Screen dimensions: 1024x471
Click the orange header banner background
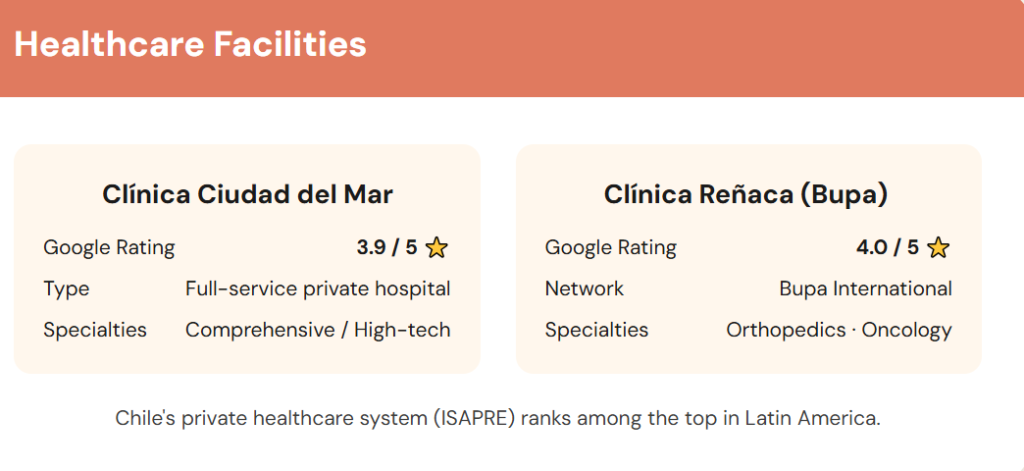(700, 48)
